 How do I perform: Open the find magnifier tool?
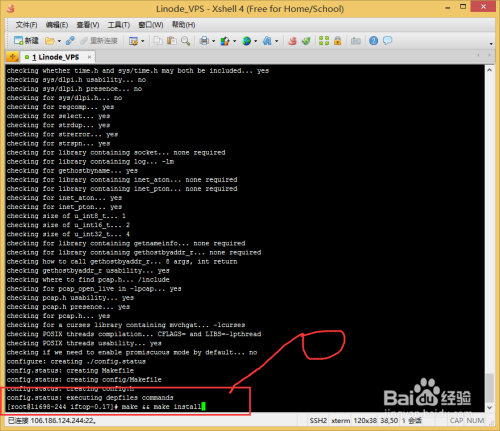click(185, 41)
